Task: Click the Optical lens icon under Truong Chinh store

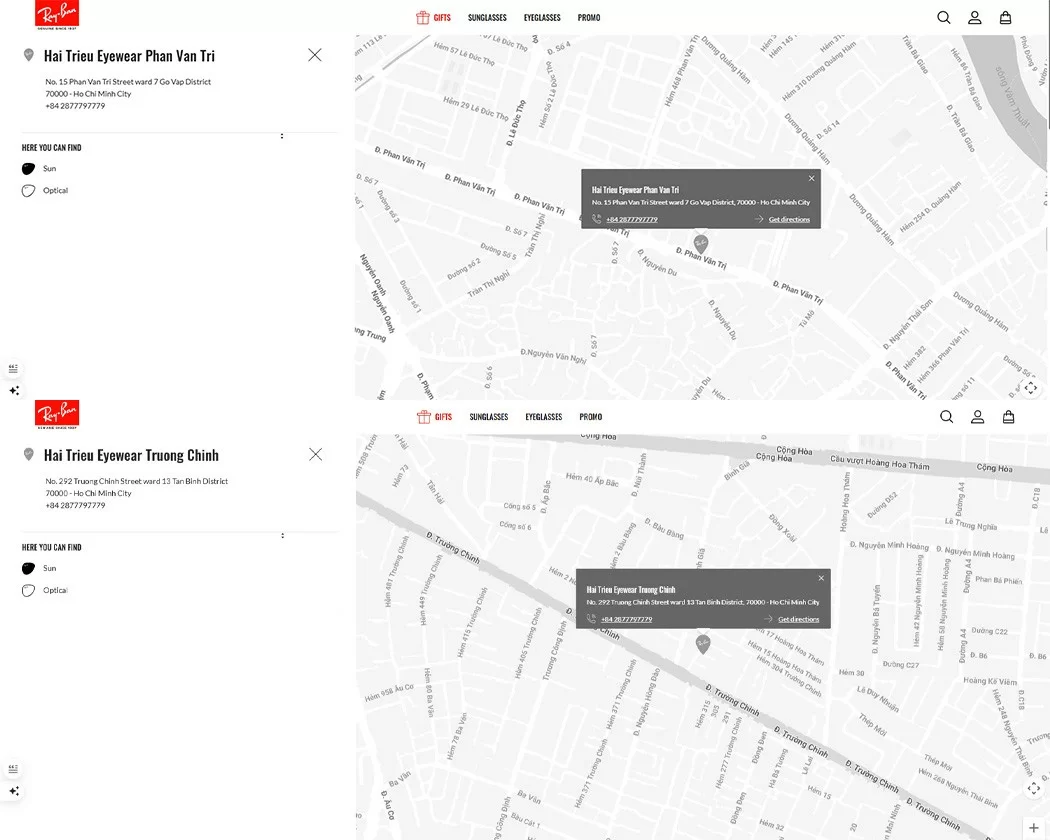Action: (28, 591)
